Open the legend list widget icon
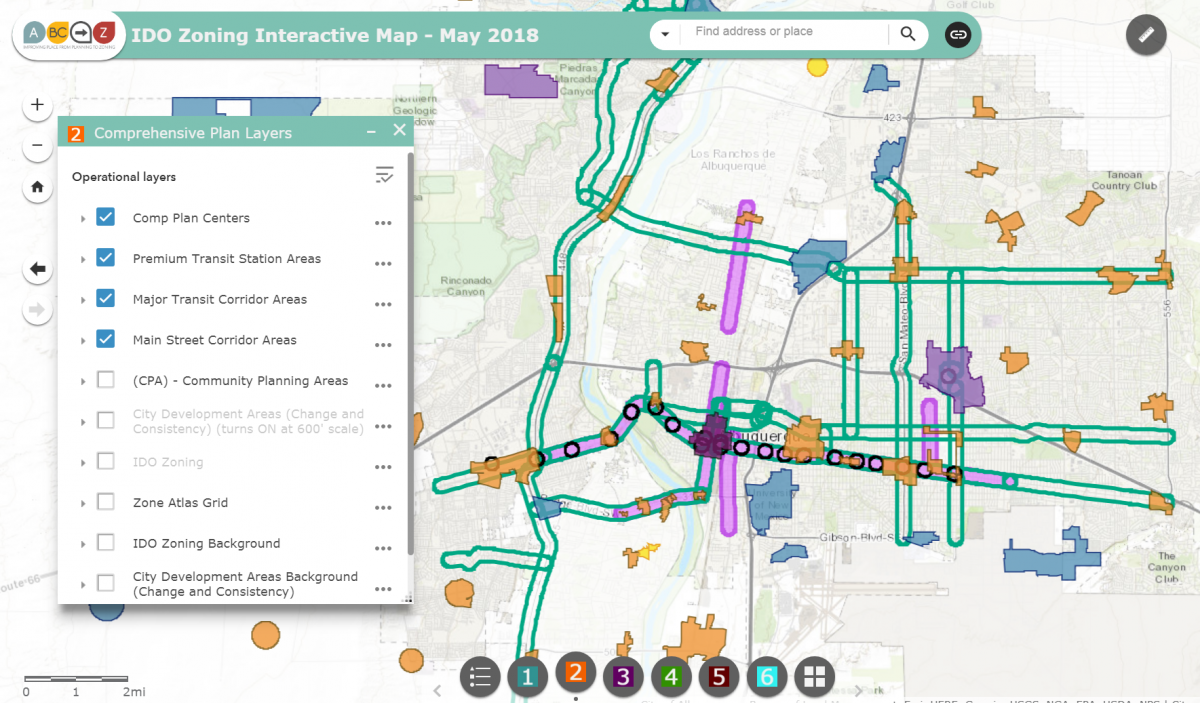The width and height of the screenshot is (1200, 703). (480, 677)
